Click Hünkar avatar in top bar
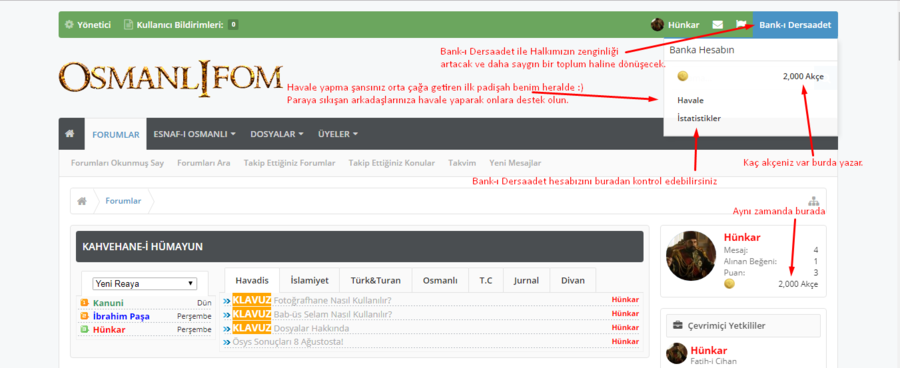This screenshot has width=900, height=368. (x=657, y=25)
